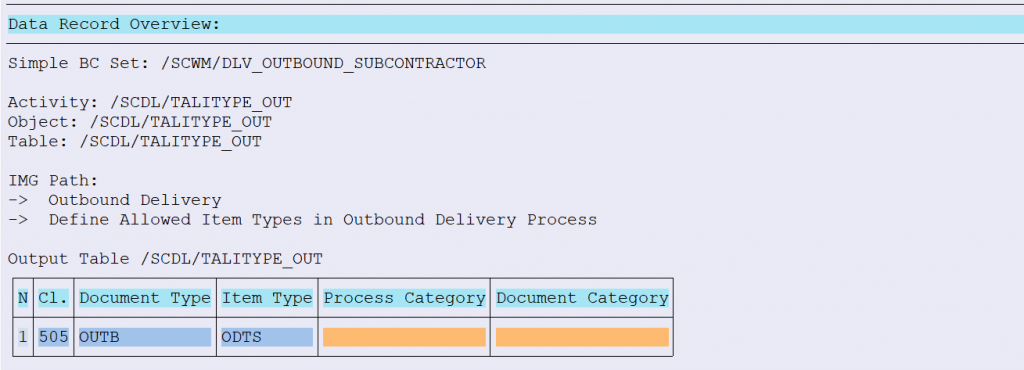Click the OUTB document type cell

(145, 337)
